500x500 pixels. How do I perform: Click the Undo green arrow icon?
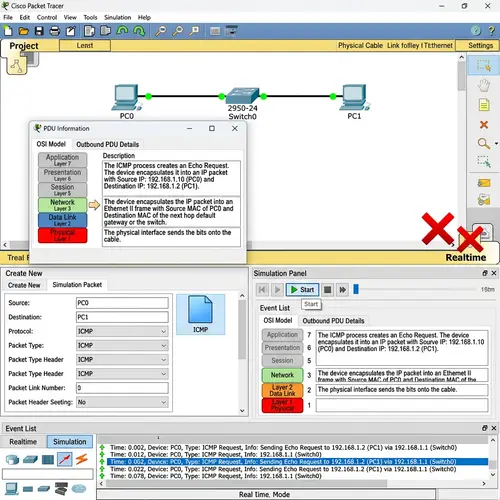click(x=122, y=31)
